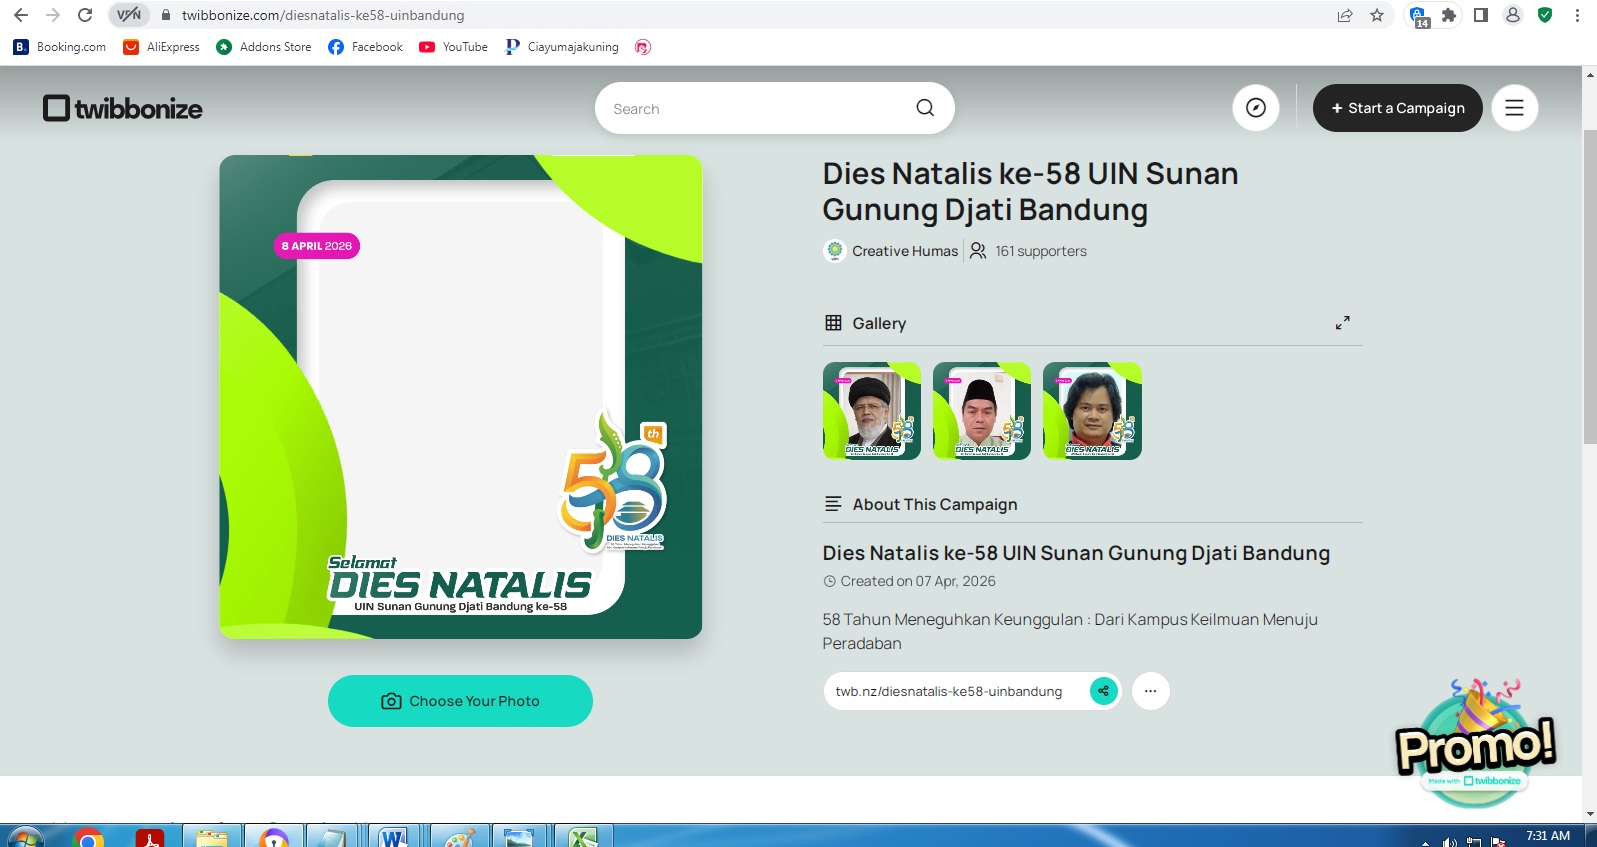Click in the Search input field
The height and width of the screenshot is (847, 1597).
point(755,109)
